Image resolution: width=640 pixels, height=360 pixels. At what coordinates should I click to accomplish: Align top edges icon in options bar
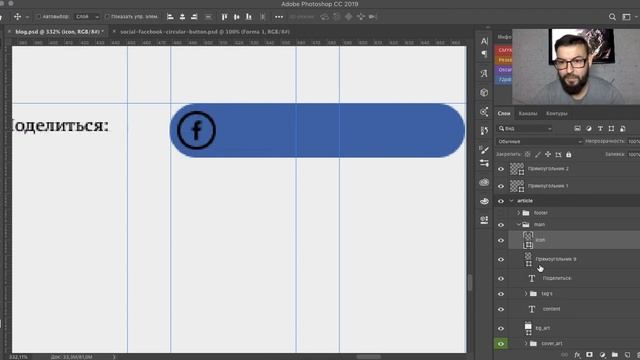click(224, 17)
